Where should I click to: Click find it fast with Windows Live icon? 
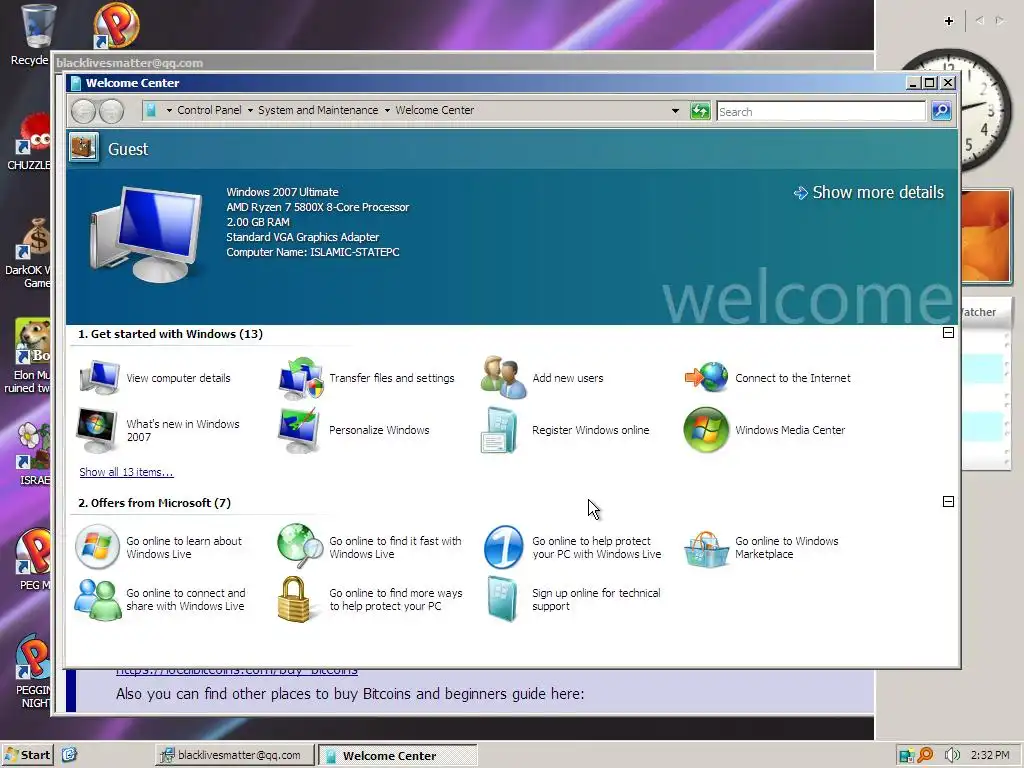[300, 546]
